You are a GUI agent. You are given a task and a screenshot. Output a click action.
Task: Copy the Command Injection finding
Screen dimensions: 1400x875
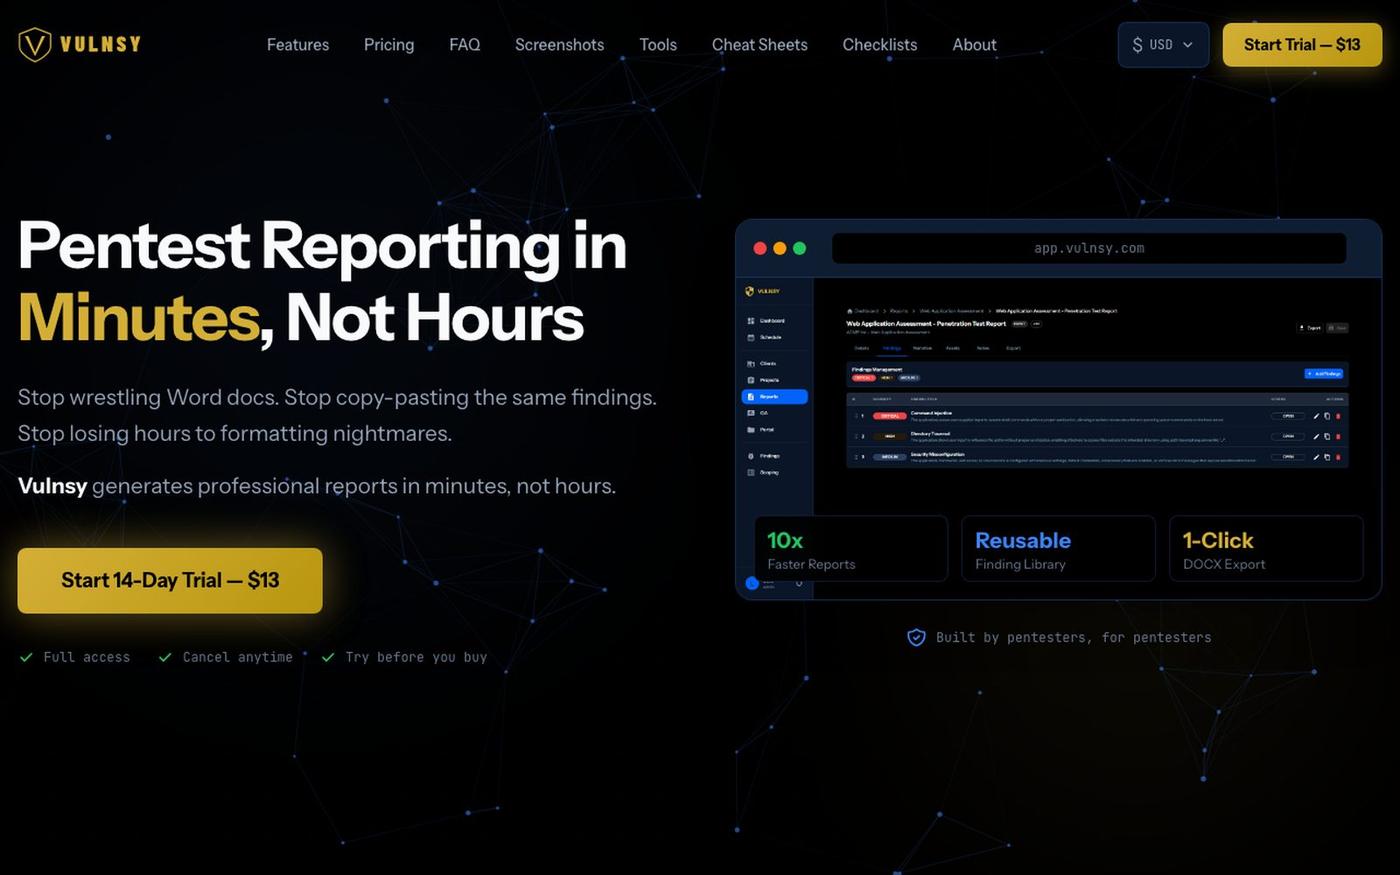1327,416
